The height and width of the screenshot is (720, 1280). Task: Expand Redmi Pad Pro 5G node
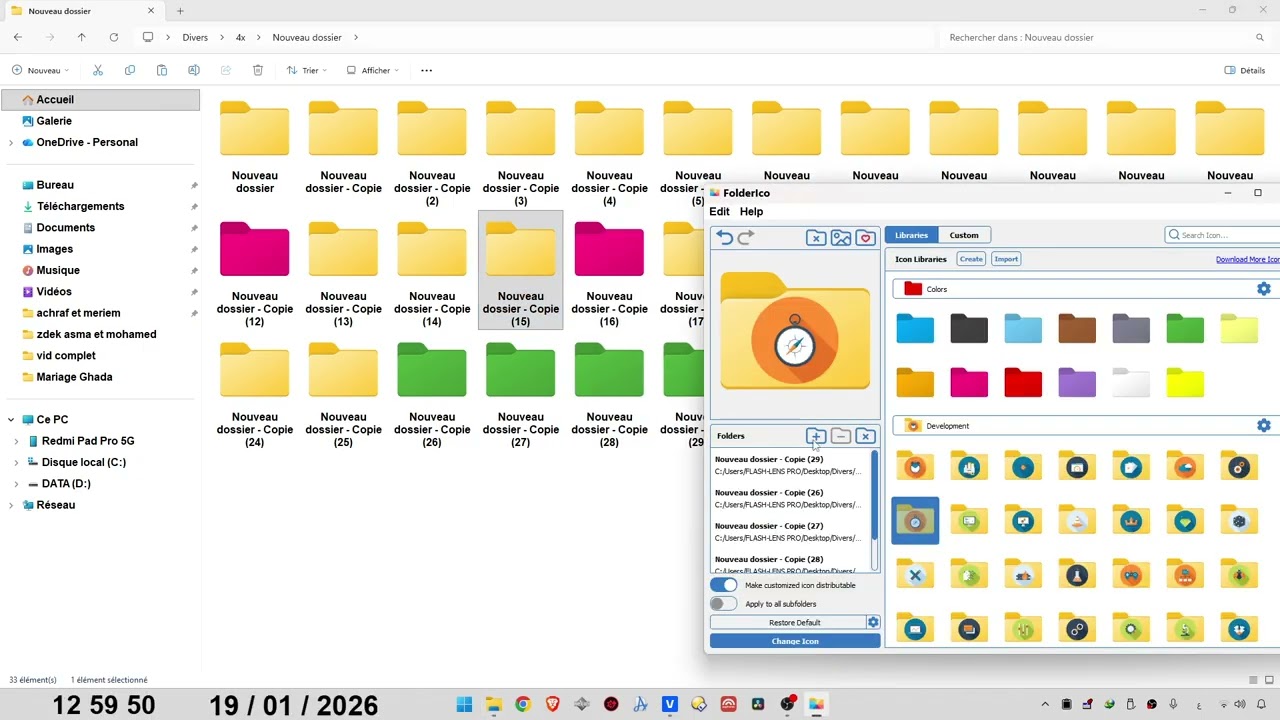click(x=16, y=441)
